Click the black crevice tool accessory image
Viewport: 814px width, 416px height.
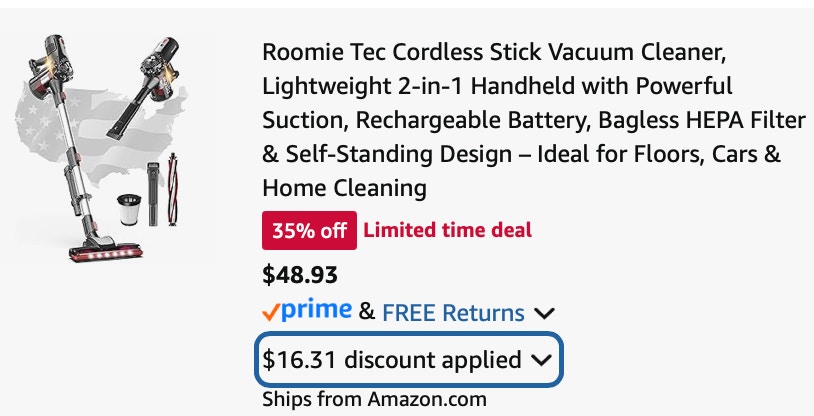coord(153,194)
